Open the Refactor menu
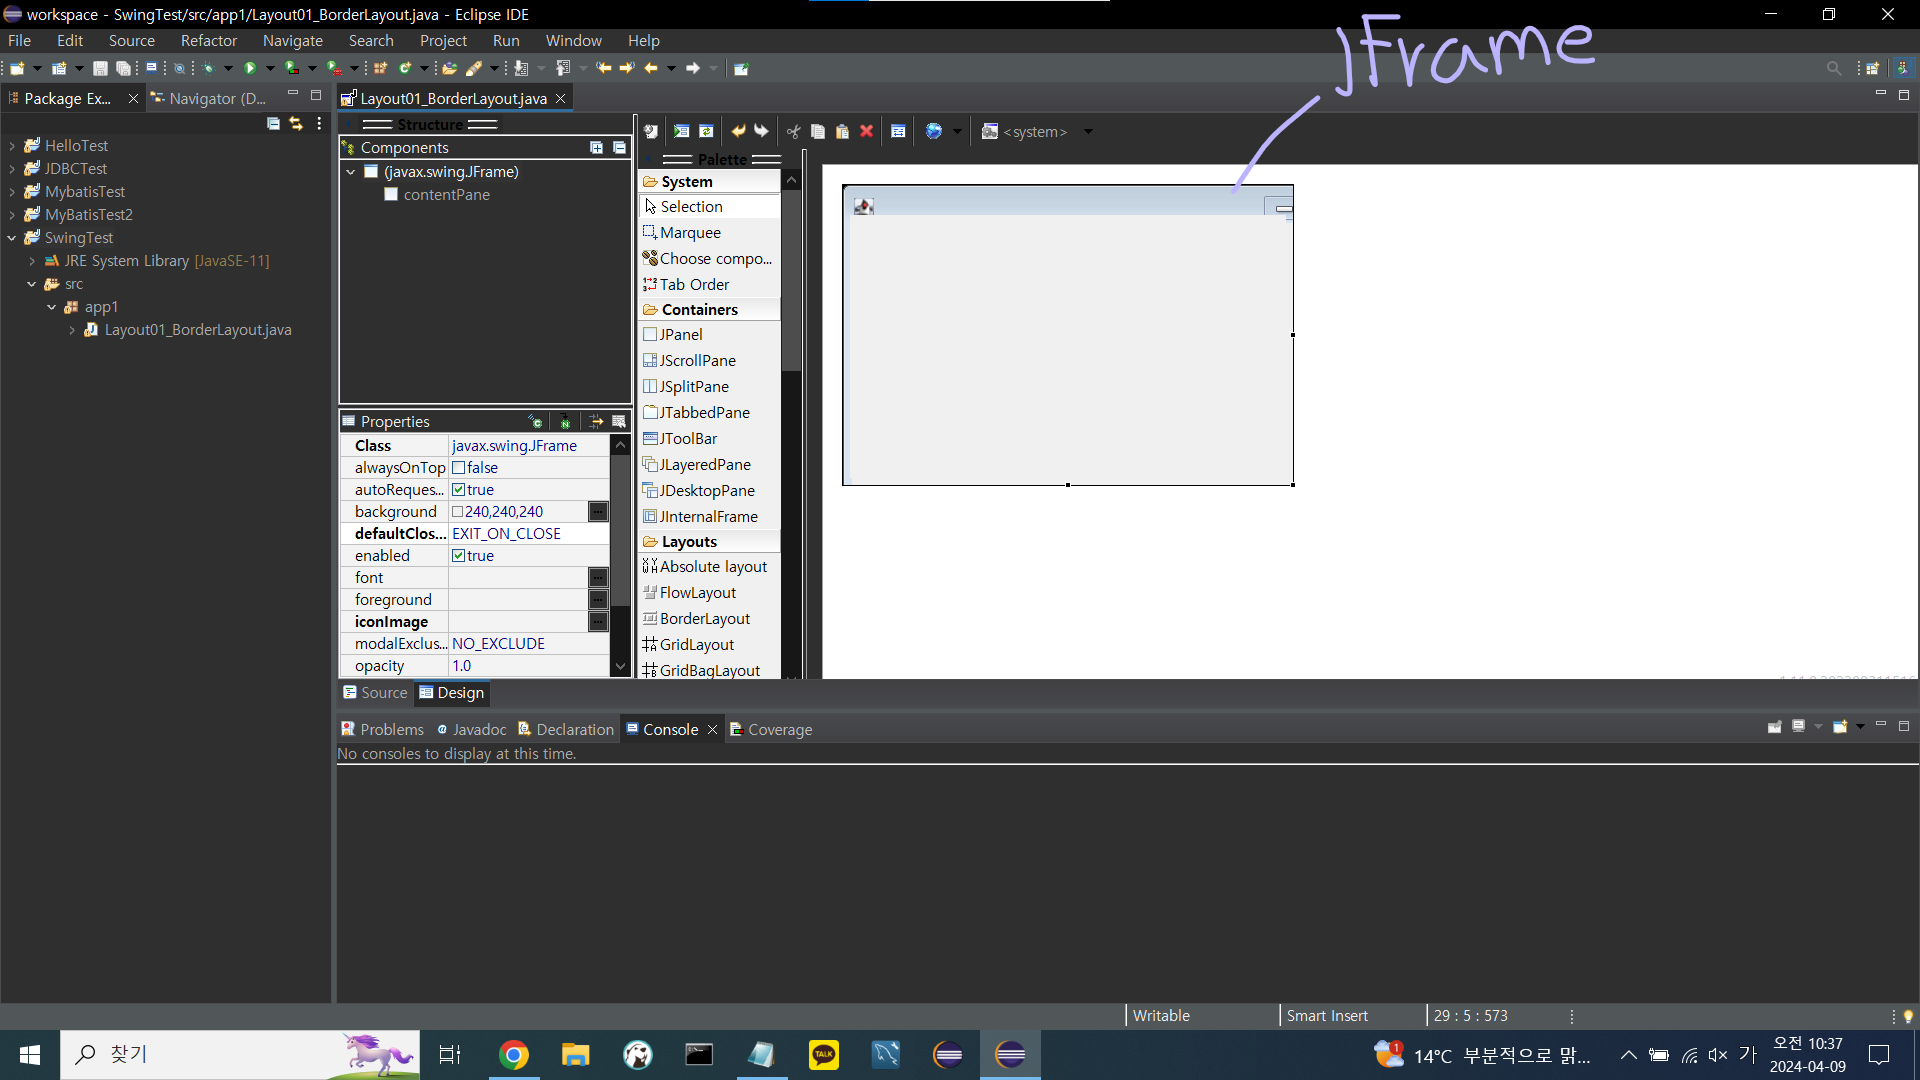1920x1080 pixels. (209, 41)
